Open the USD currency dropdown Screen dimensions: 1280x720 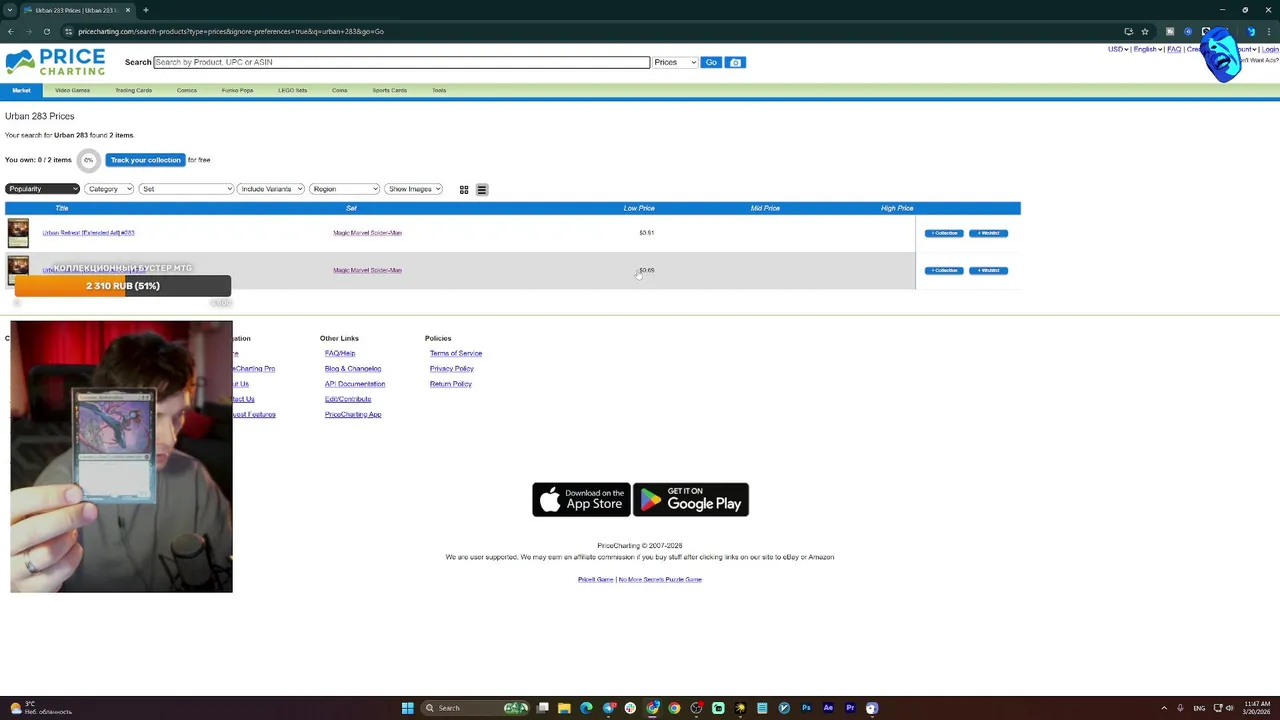[1118, 49]
